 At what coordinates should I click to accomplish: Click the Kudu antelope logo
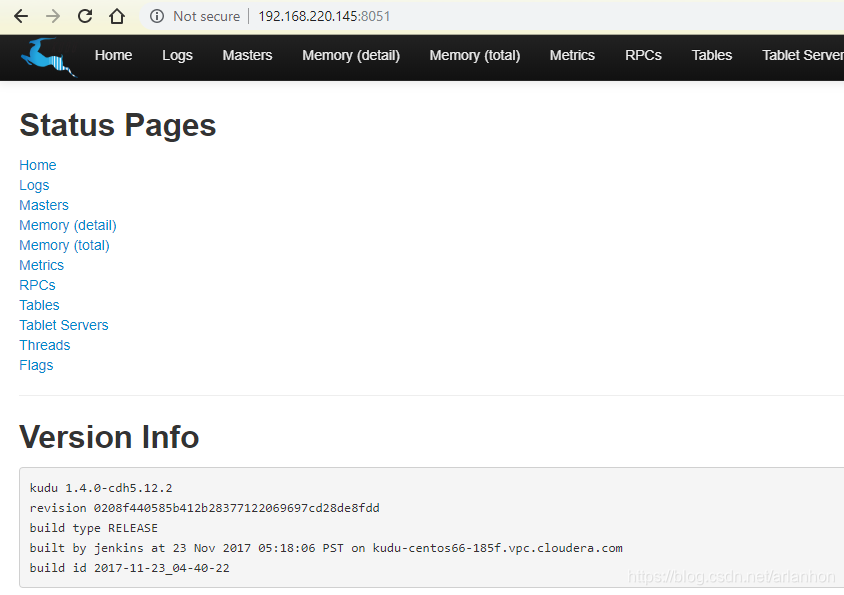point(48,57)
